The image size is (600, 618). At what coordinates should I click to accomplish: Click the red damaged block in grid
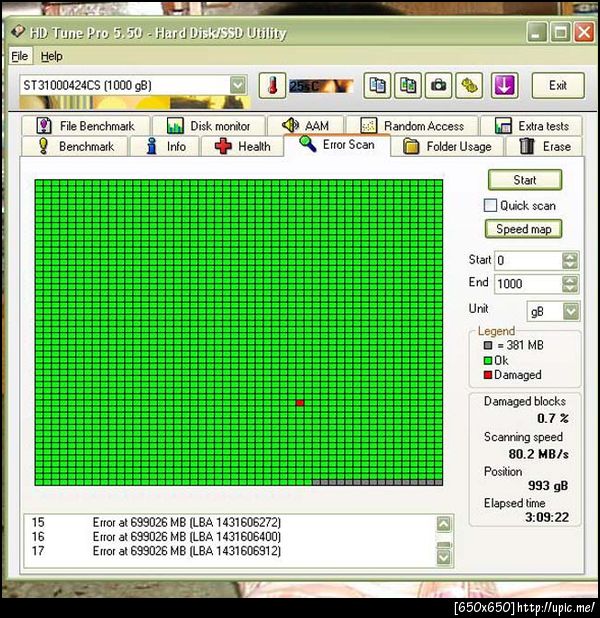tap(300, 403)
